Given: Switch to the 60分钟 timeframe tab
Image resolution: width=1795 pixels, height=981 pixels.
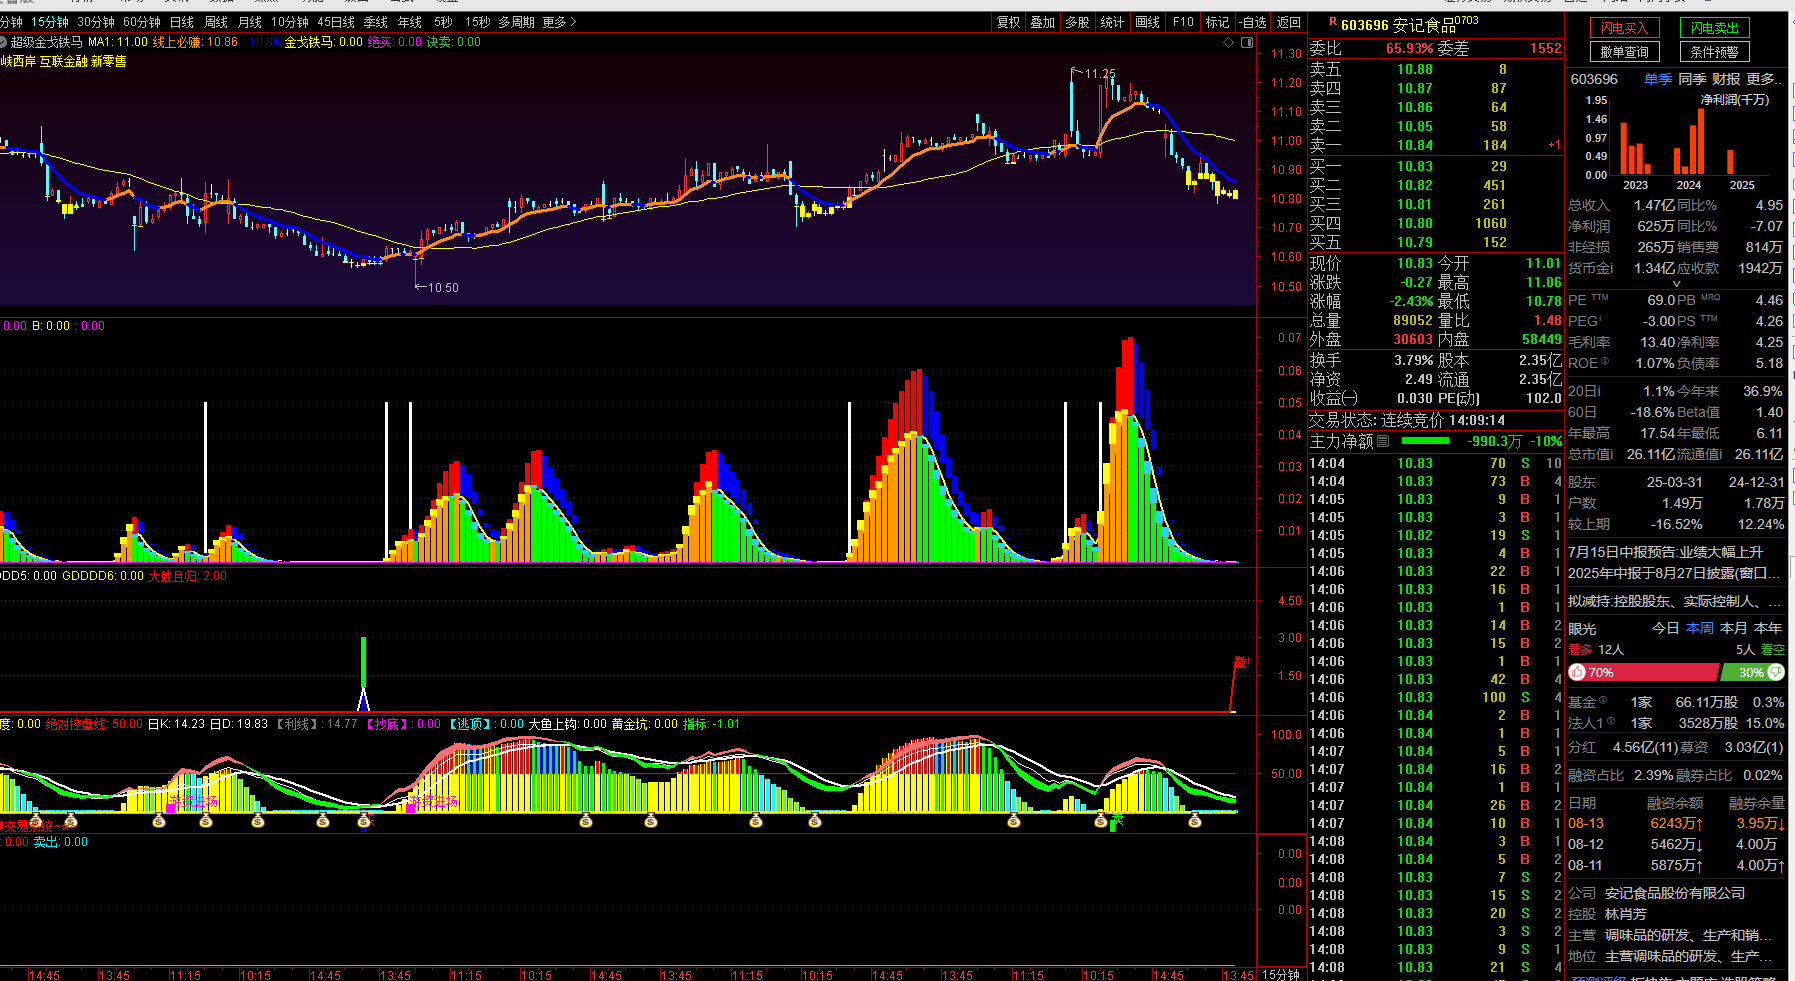Looking at the screenshot, I should click(x=142, y=22).
